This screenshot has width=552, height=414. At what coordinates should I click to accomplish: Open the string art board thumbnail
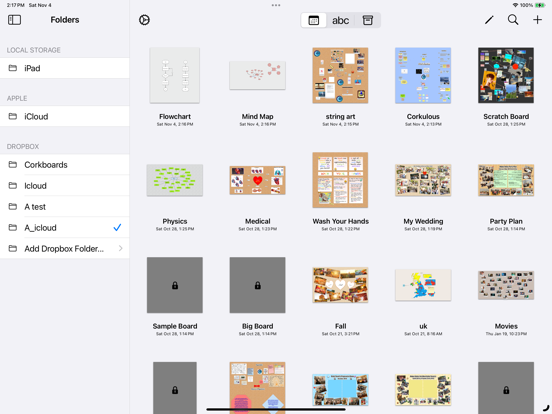tap(340, 75)
